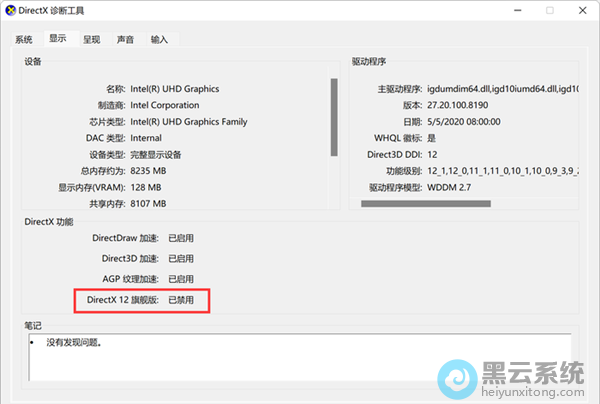This screenshot has height=404, width=600.
Task: Select the 显示 tab
Action: [x=58, y=39]
